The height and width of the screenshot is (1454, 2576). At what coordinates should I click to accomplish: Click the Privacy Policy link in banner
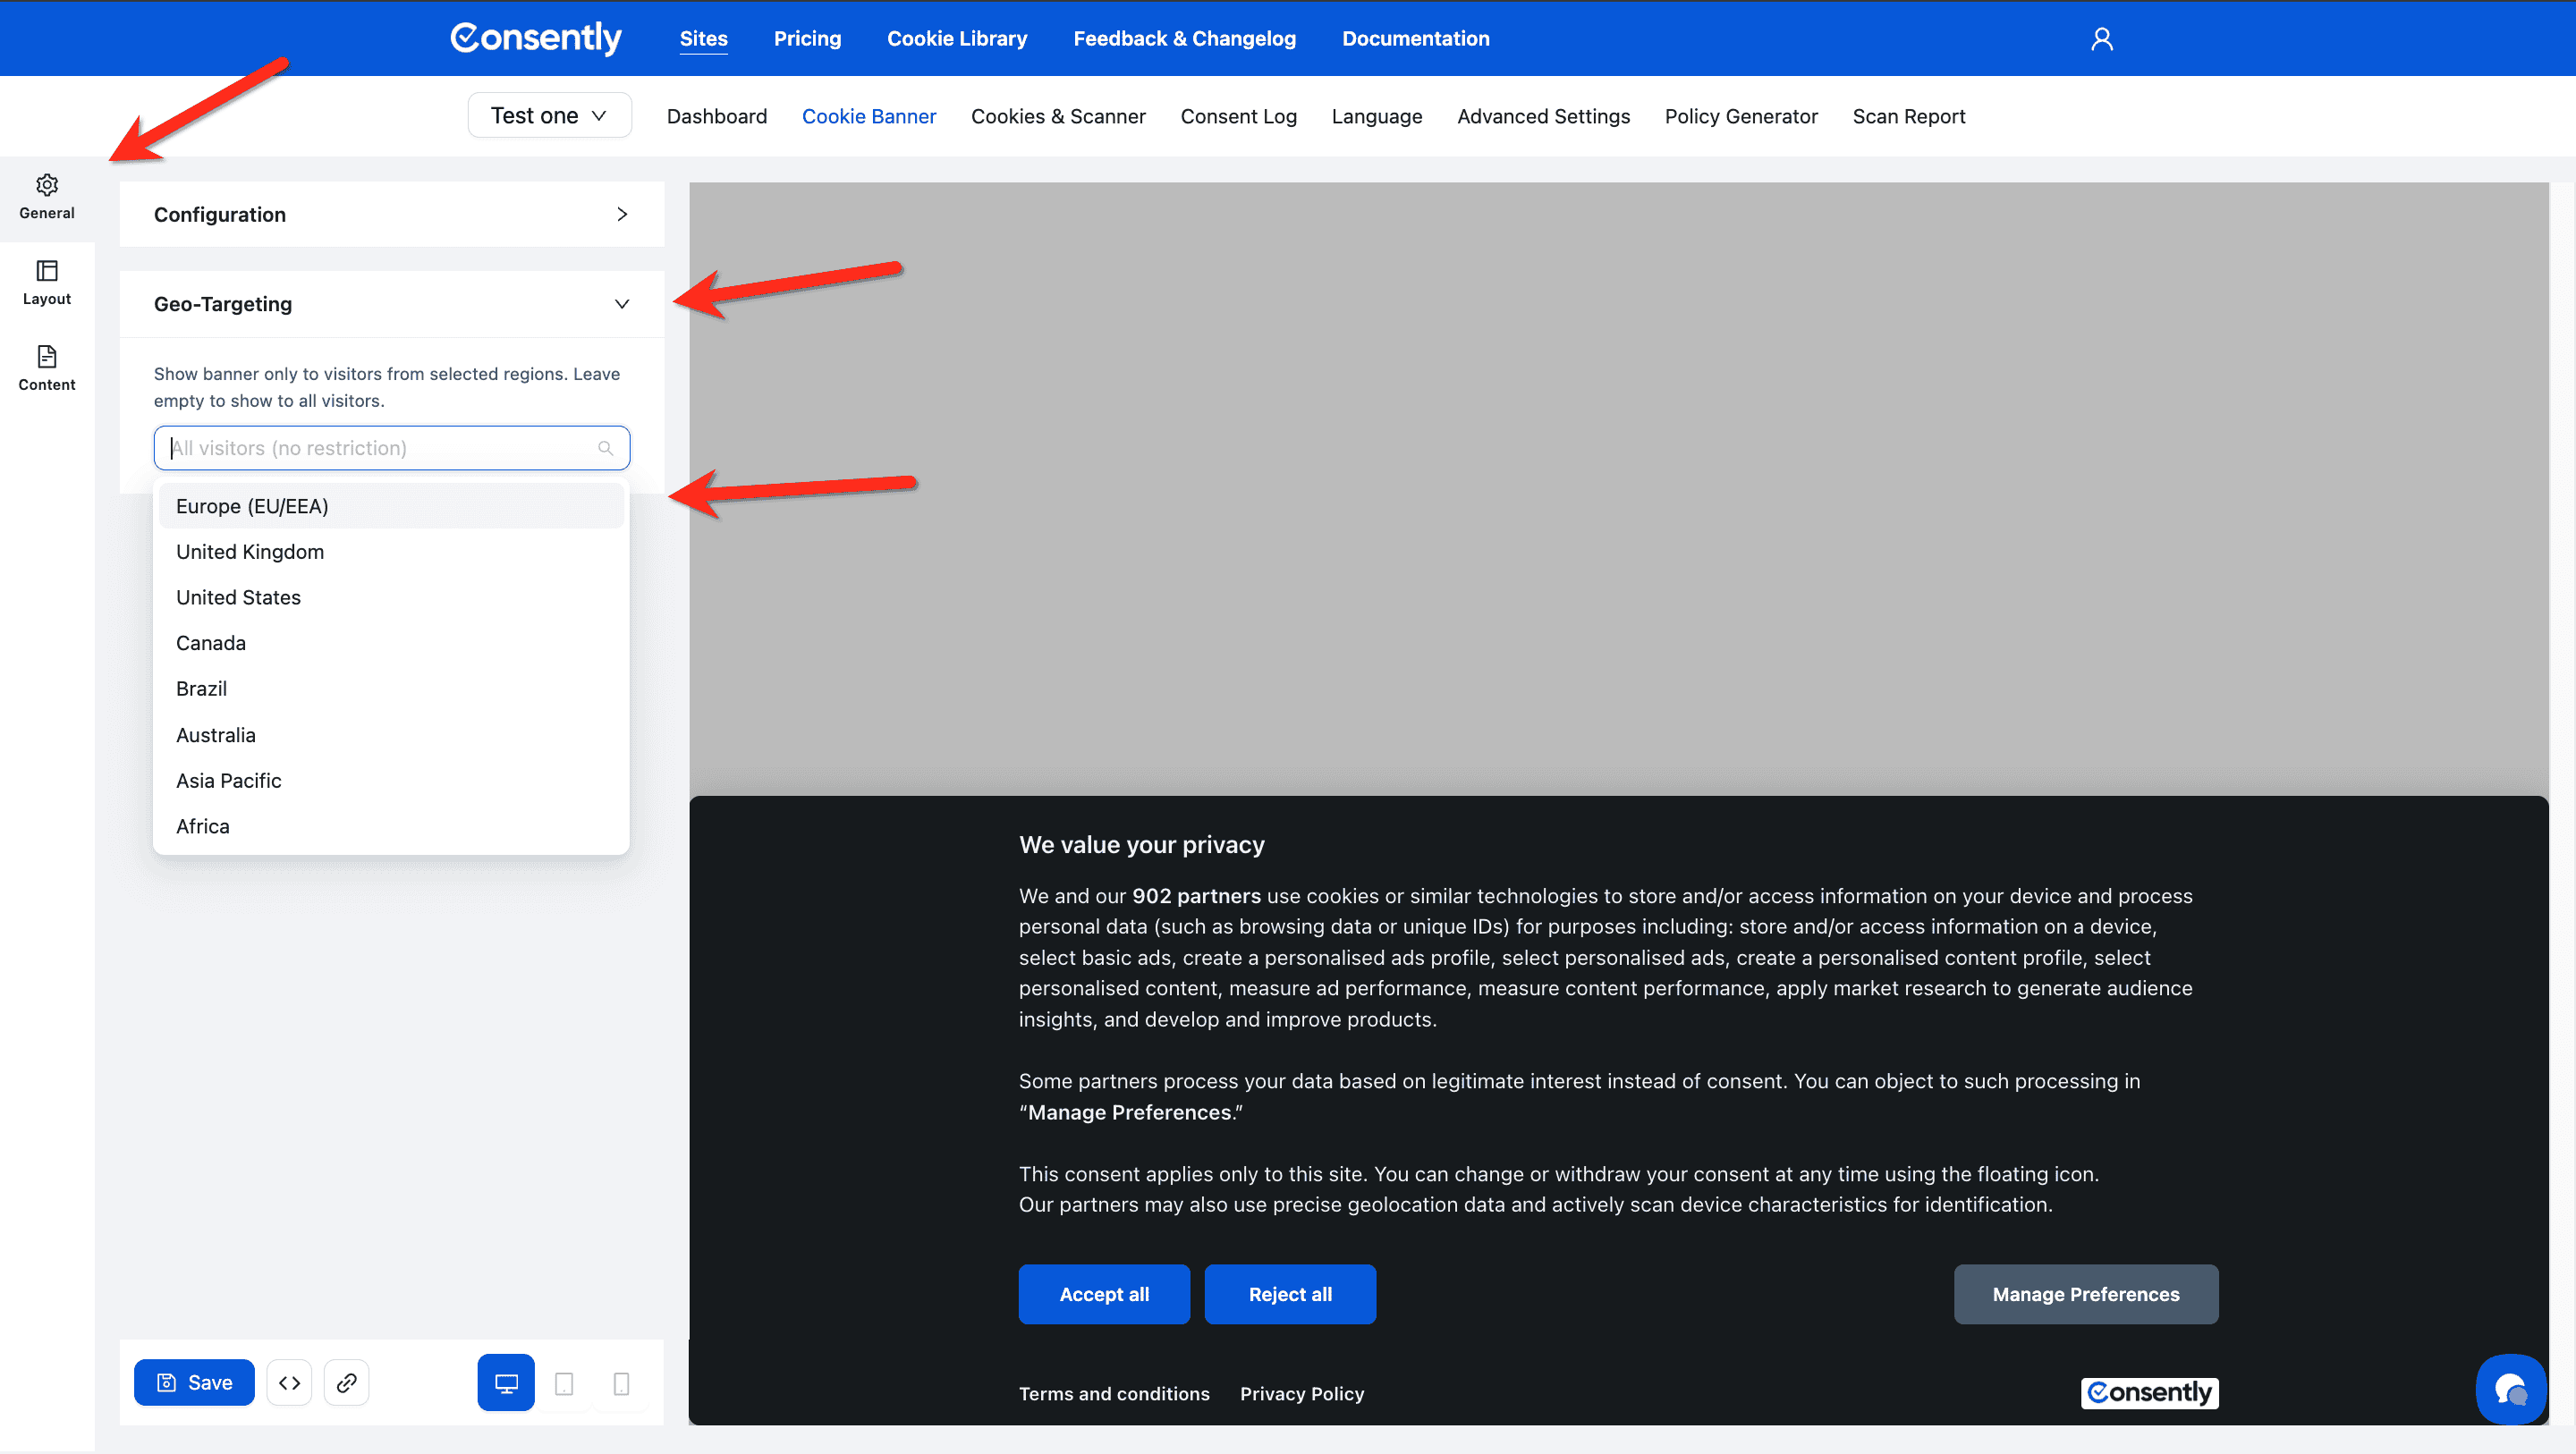click(x=1301, y=1393)
